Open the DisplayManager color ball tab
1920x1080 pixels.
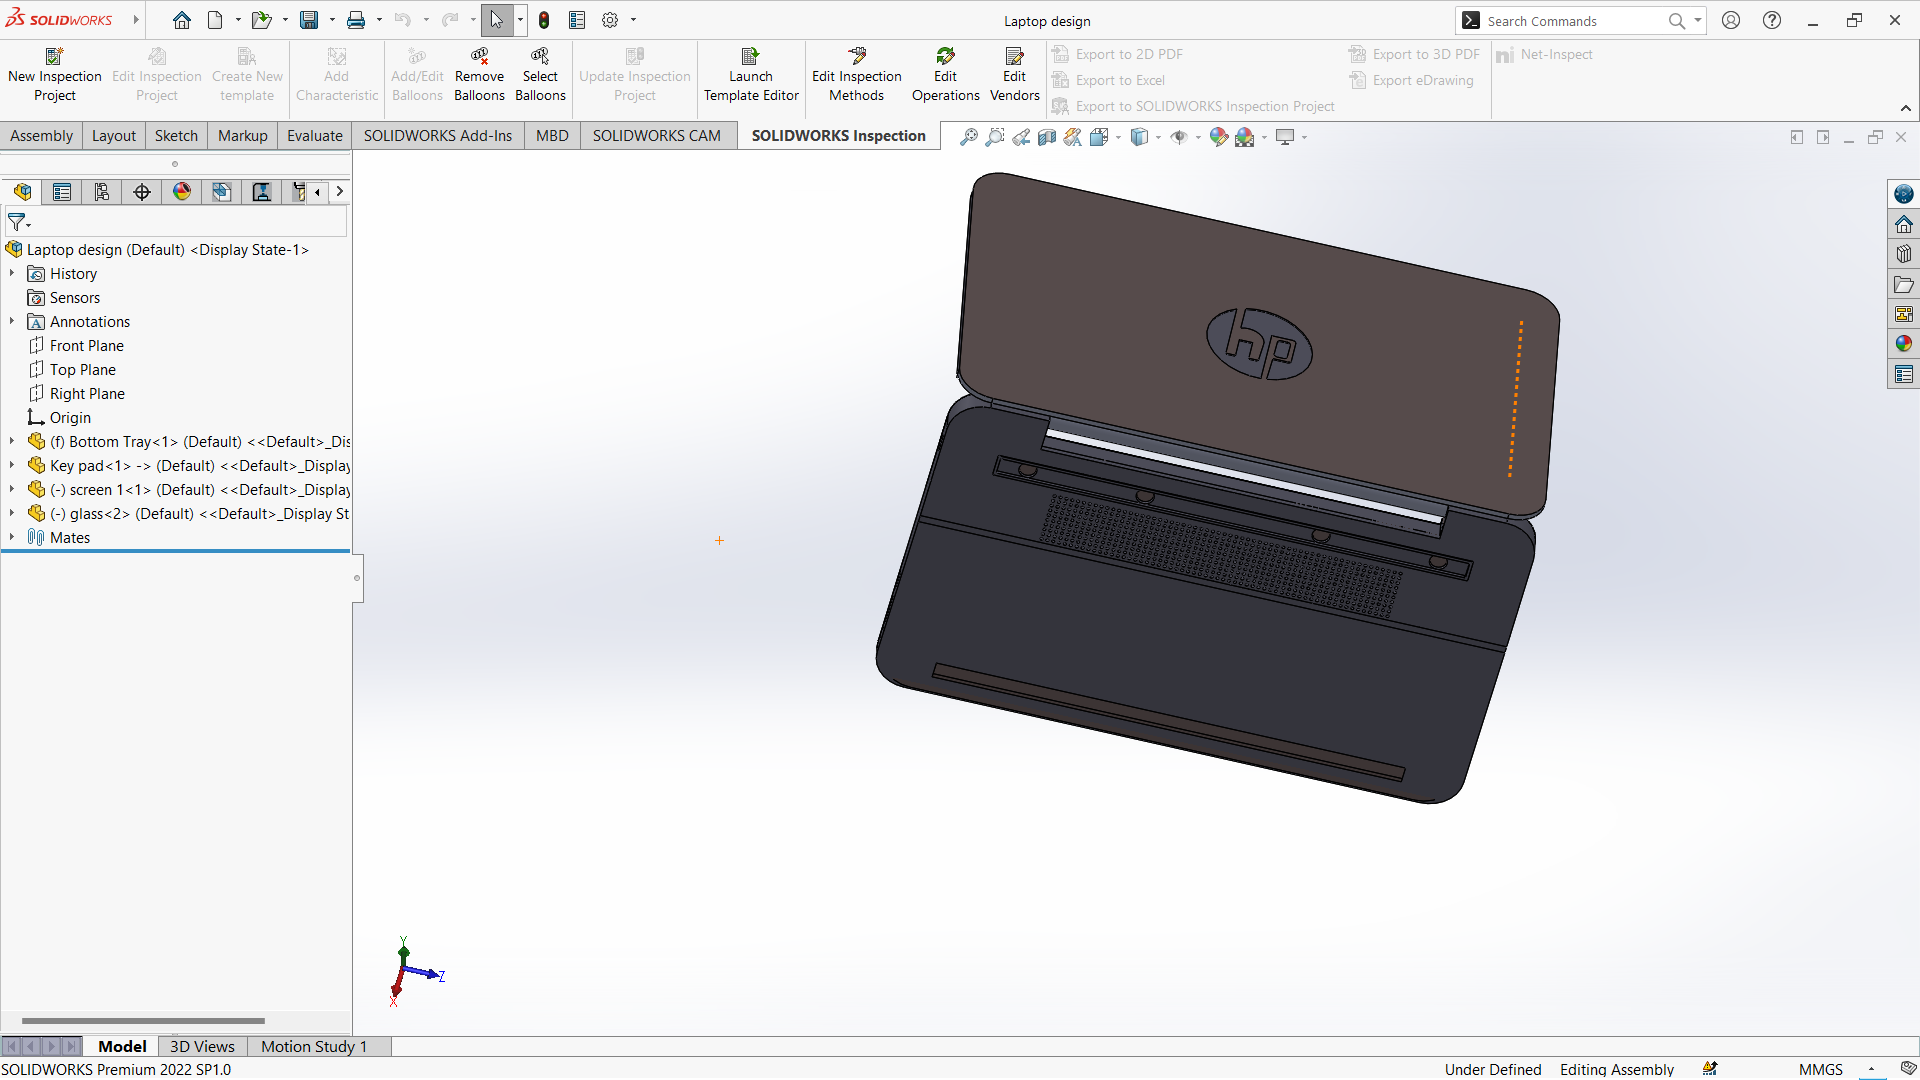[182, 192]
